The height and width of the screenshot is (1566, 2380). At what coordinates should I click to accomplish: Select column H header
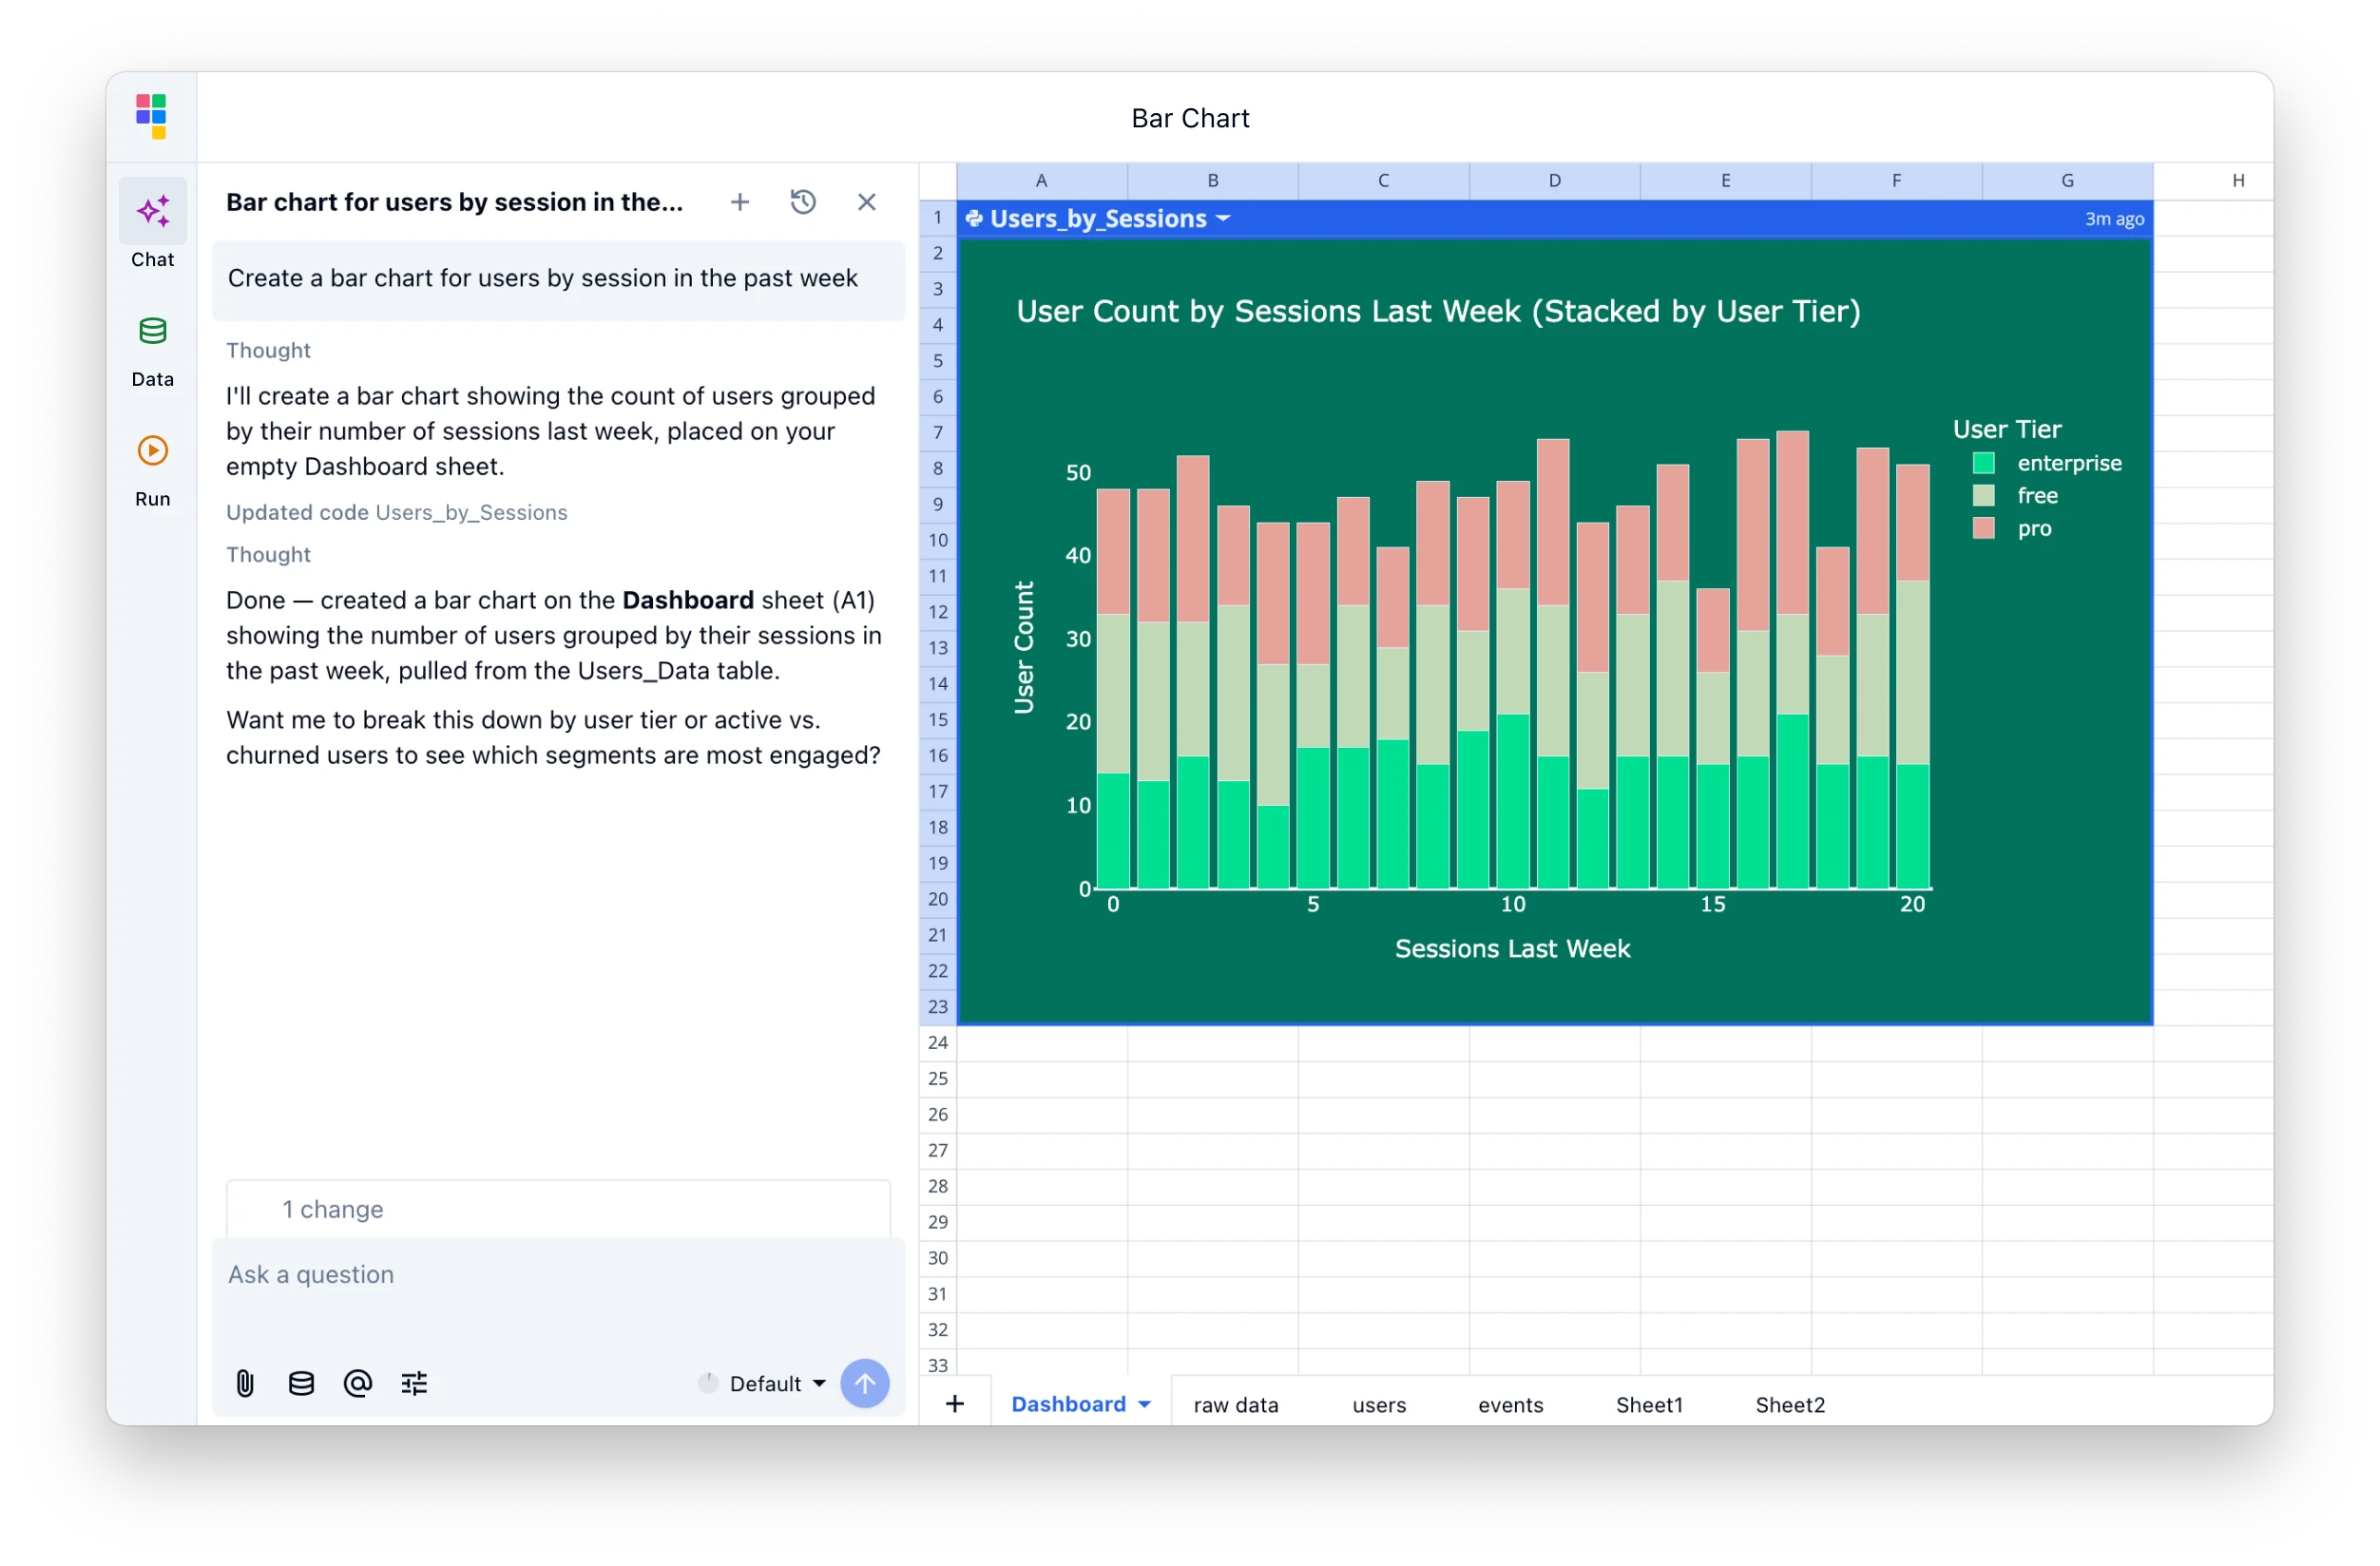(x=2238, y=181)
